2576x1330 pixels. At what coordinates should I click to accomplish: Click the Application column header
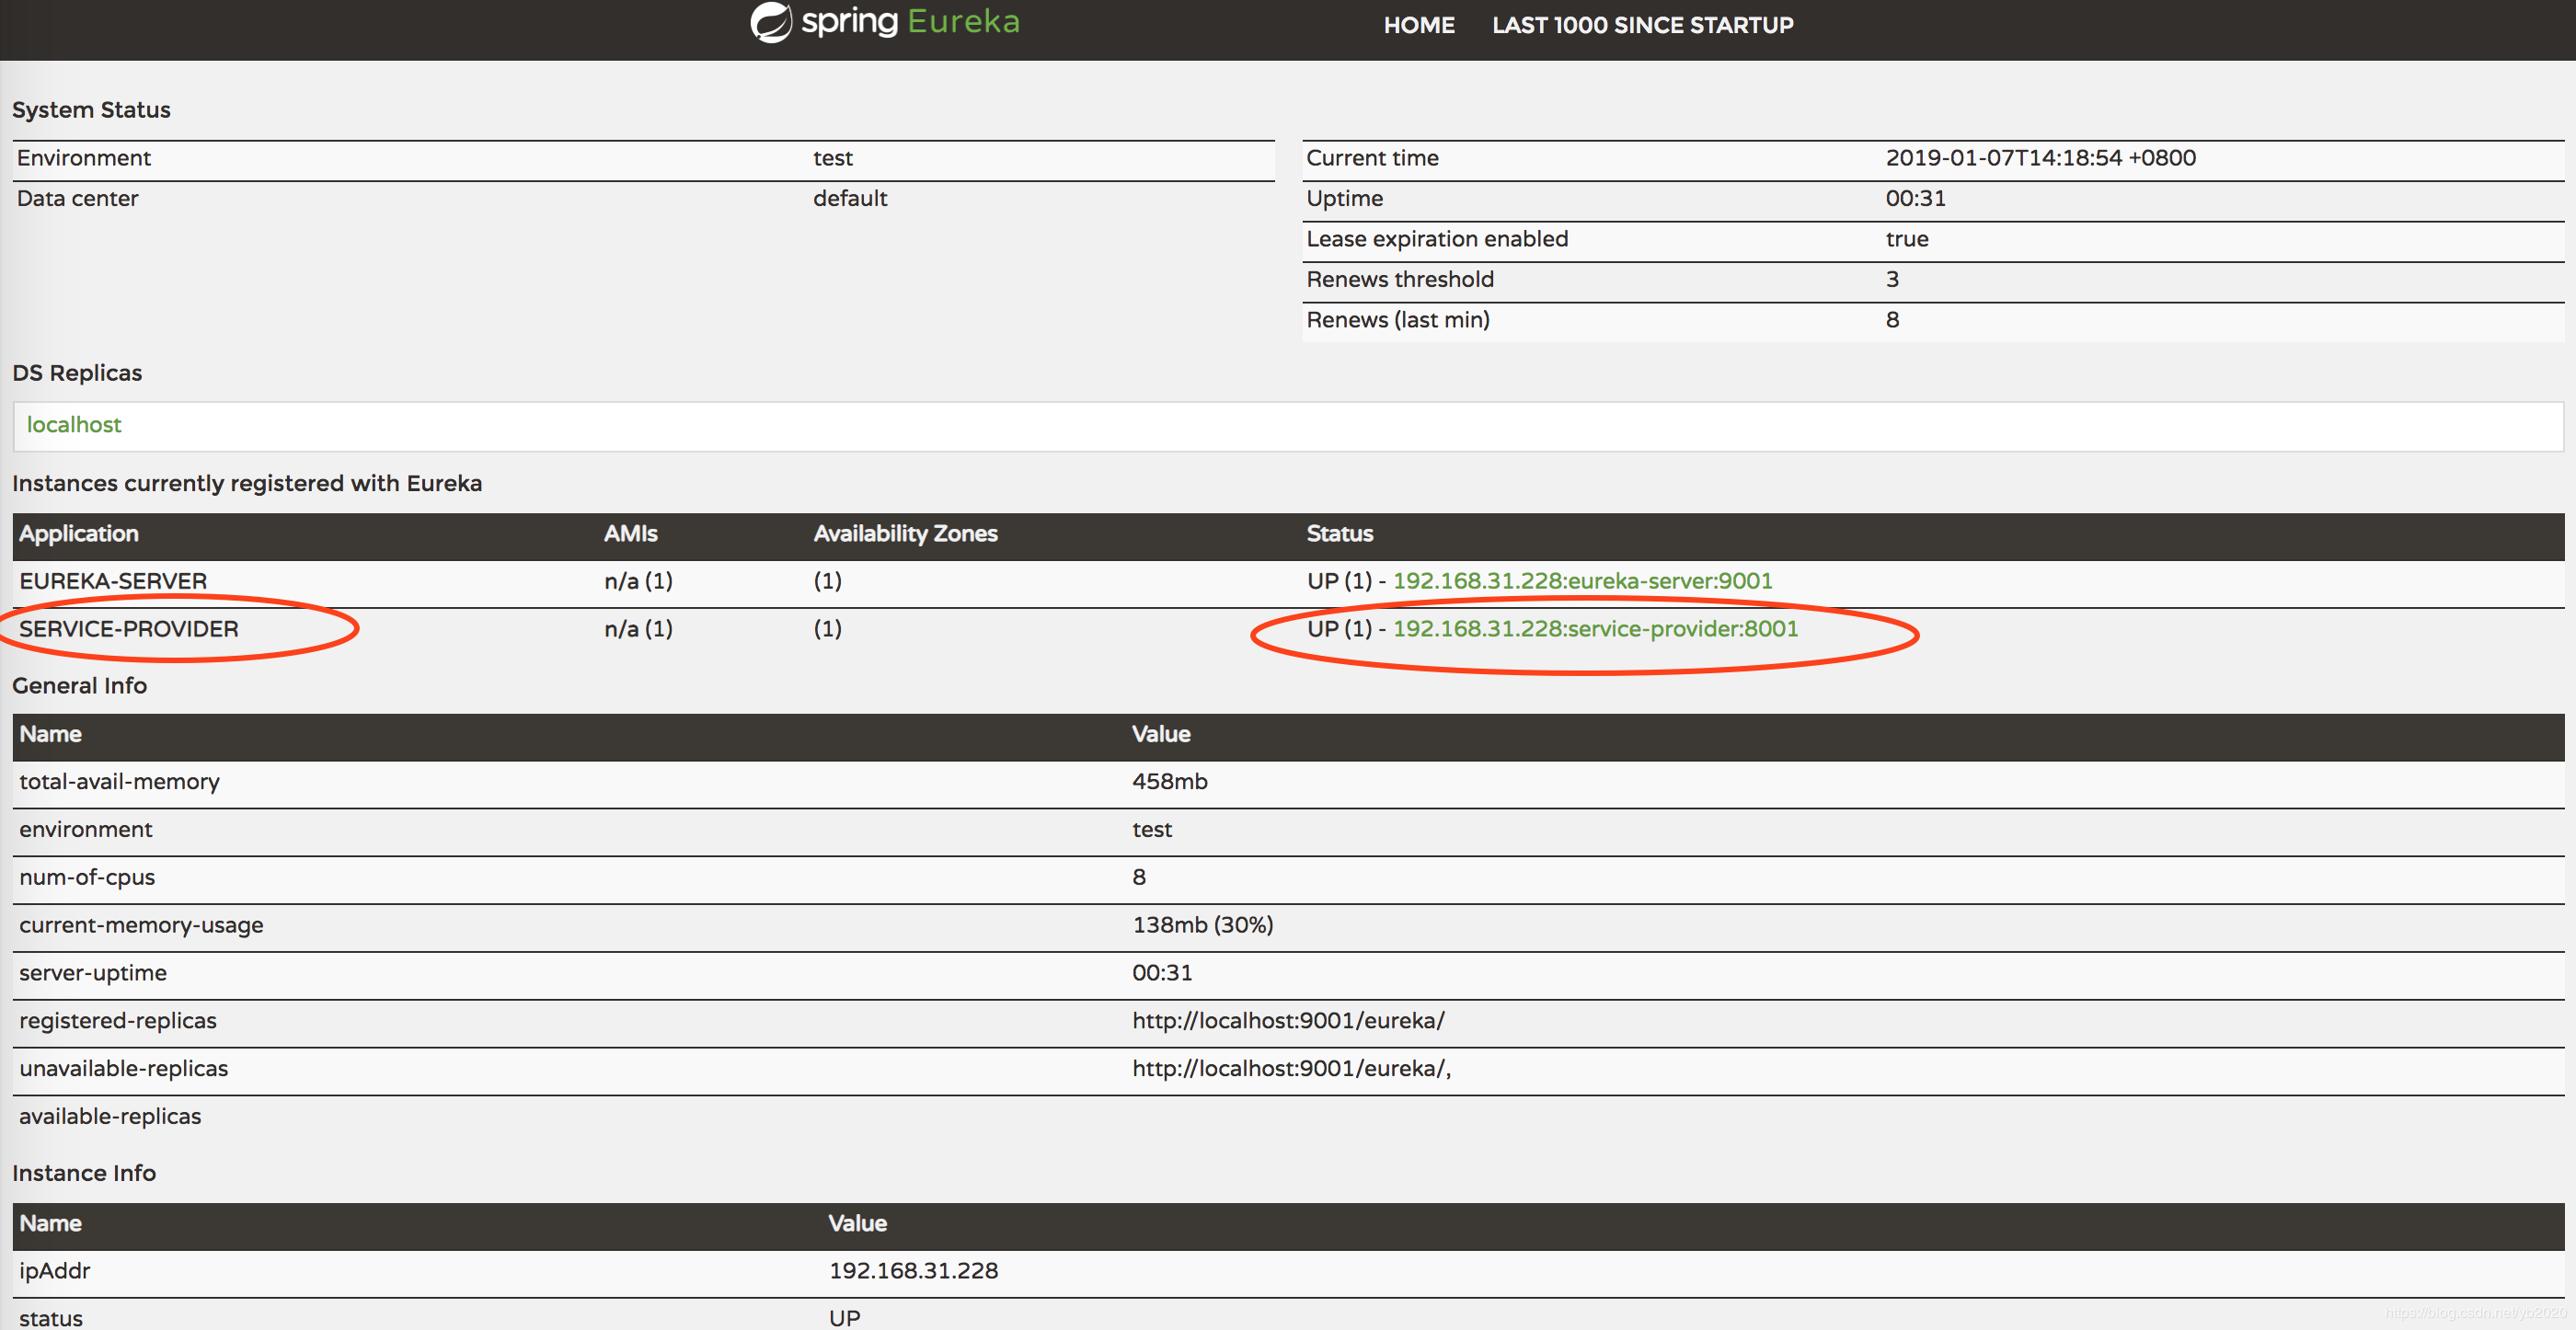pos(79,534)
